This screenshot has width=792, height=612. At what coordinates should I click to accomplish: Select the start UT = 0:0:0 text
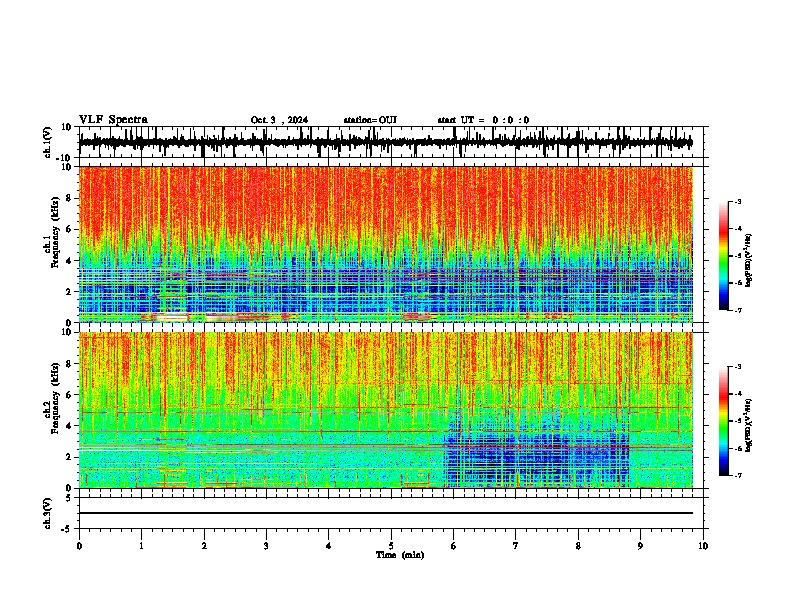[483, 120]
